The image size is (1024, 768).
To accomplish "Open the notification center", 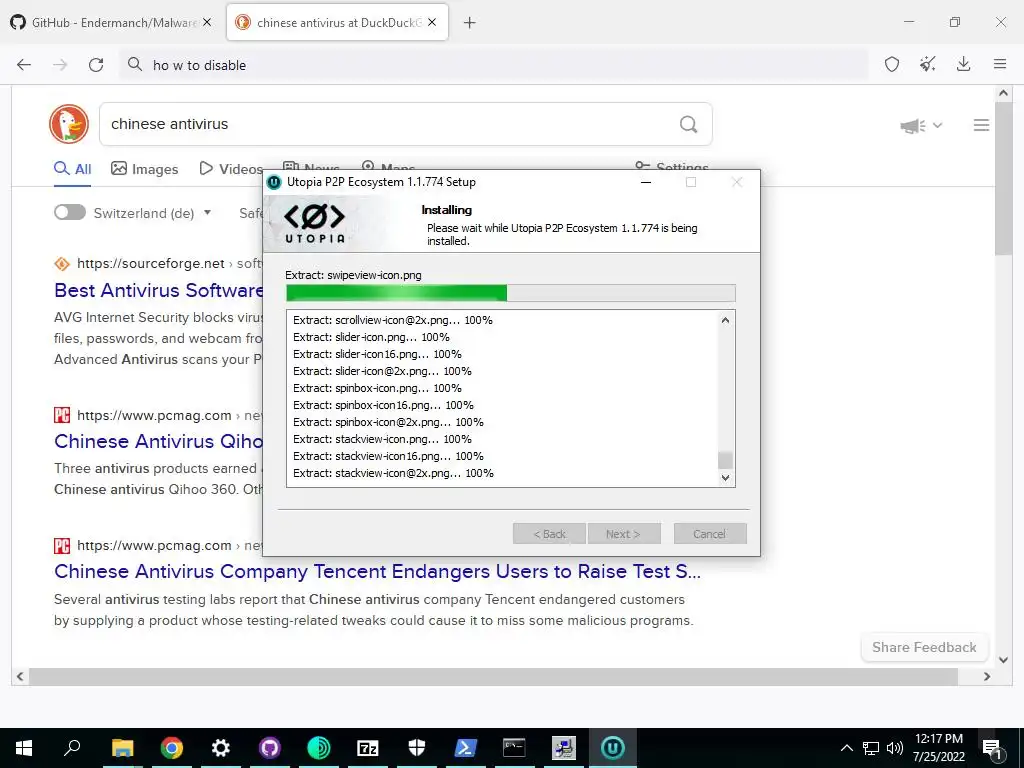I will [991, 749].
